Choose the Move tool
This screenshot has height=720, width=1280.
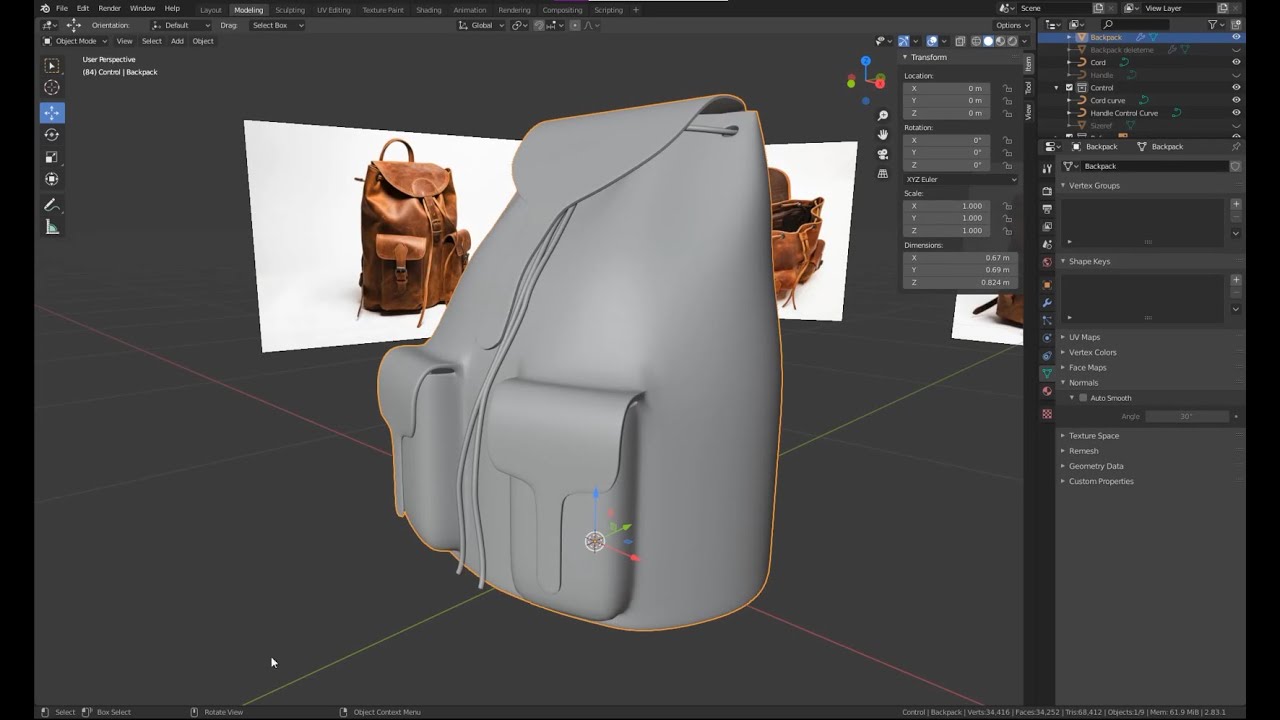pyautogui.click(x=52, y=112)
